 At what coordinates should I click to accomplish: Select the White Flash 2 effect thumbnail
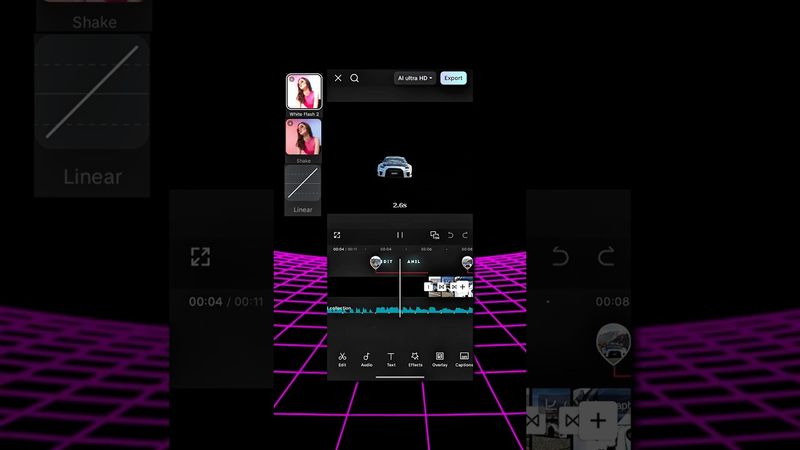click(304, 91)
